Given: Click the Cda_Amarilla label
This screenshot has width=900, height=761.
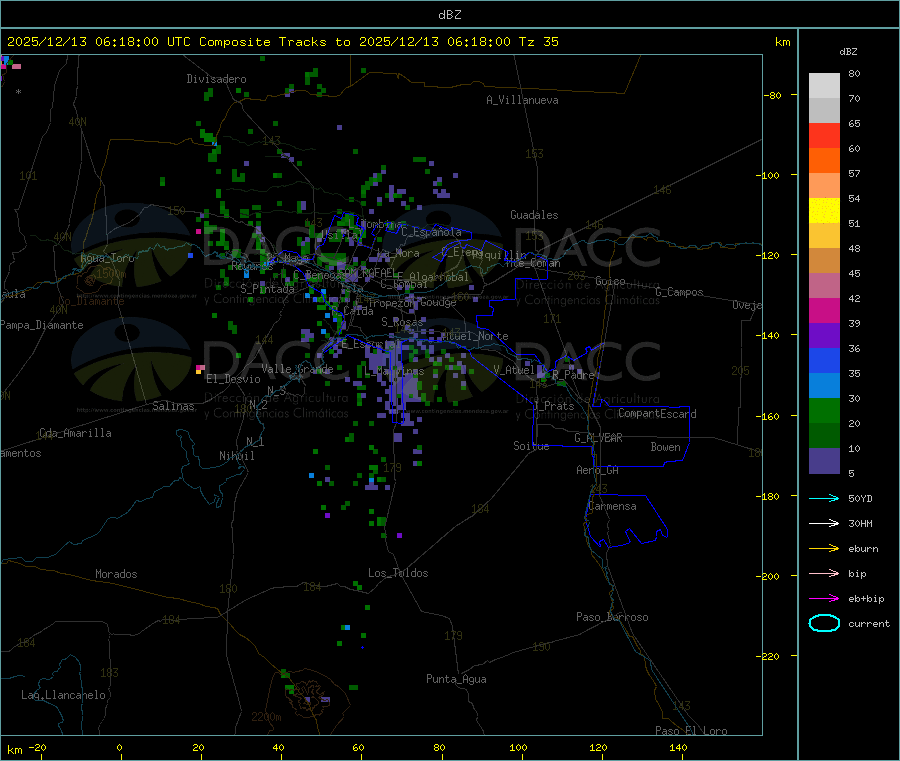Looking at the screenshot, I should tap(75, 433).
